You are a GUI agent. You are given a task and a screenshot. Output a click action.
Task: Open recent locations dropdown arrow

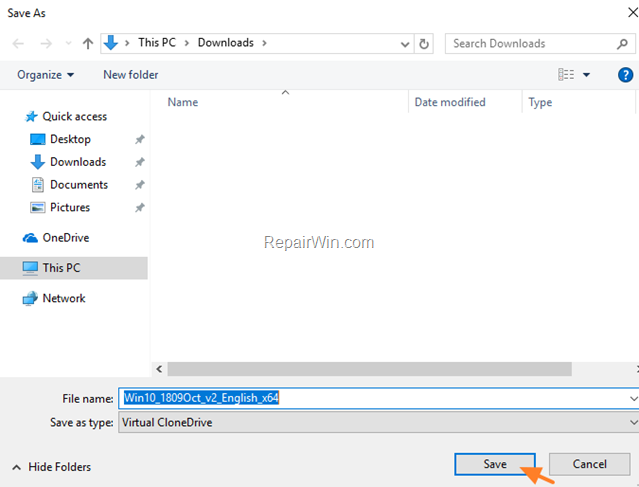68,43
